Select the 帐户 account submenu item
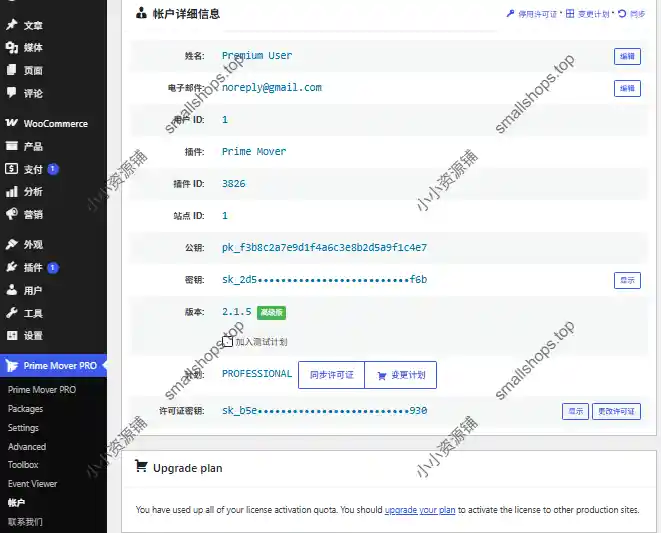Viewport: 661px width, 533px height. pyautogui.click(x=16, y=503)
